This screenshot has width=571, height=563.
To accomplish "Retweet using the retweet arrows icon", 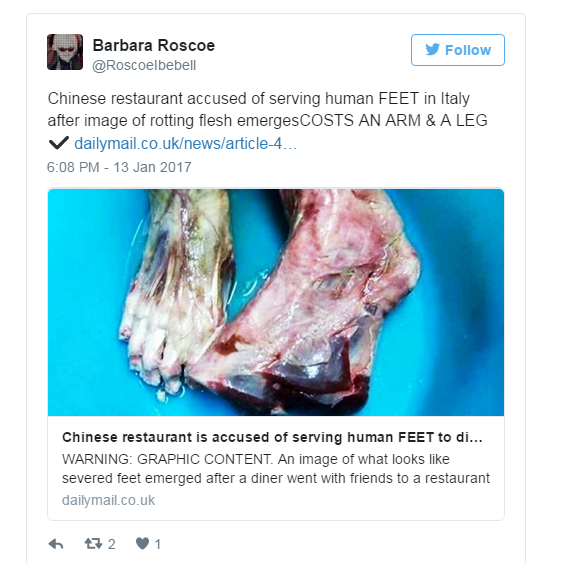I will click(x=93, y=544).
